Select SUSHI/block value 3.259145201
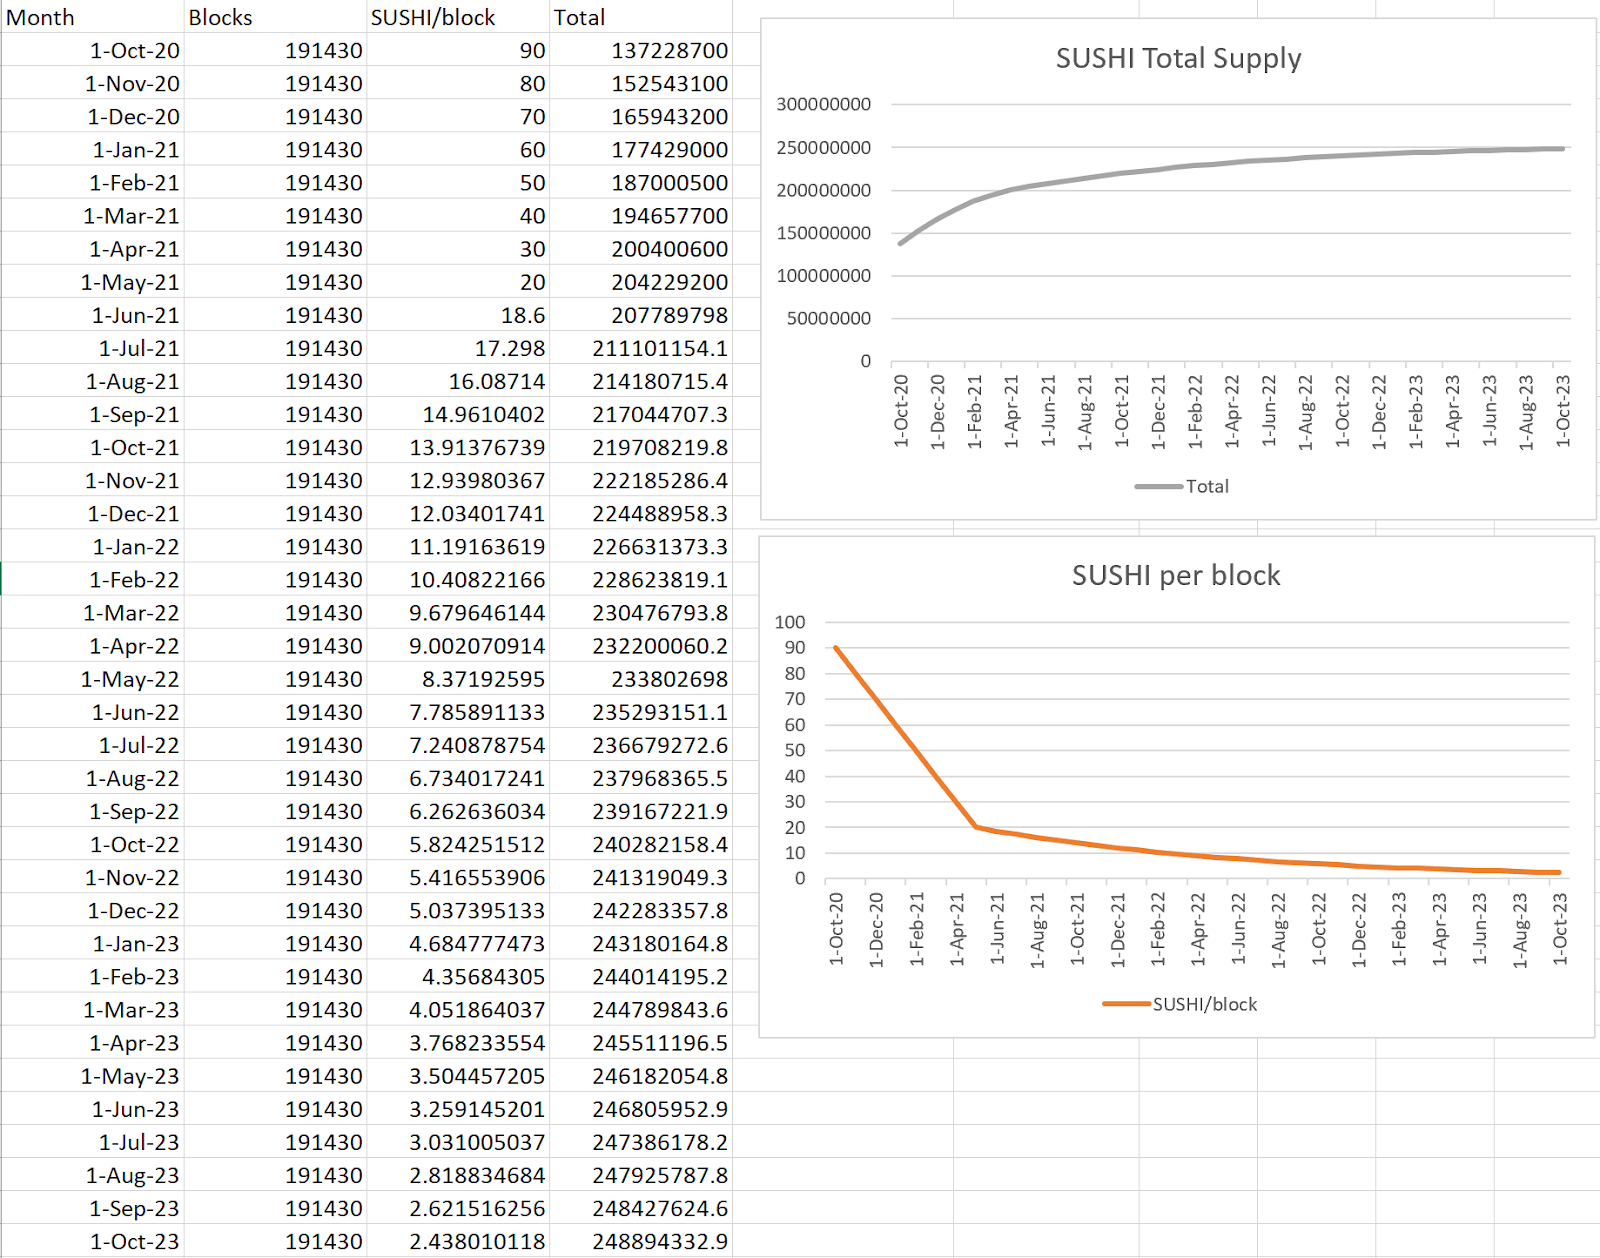 (x=458, y=1109)
